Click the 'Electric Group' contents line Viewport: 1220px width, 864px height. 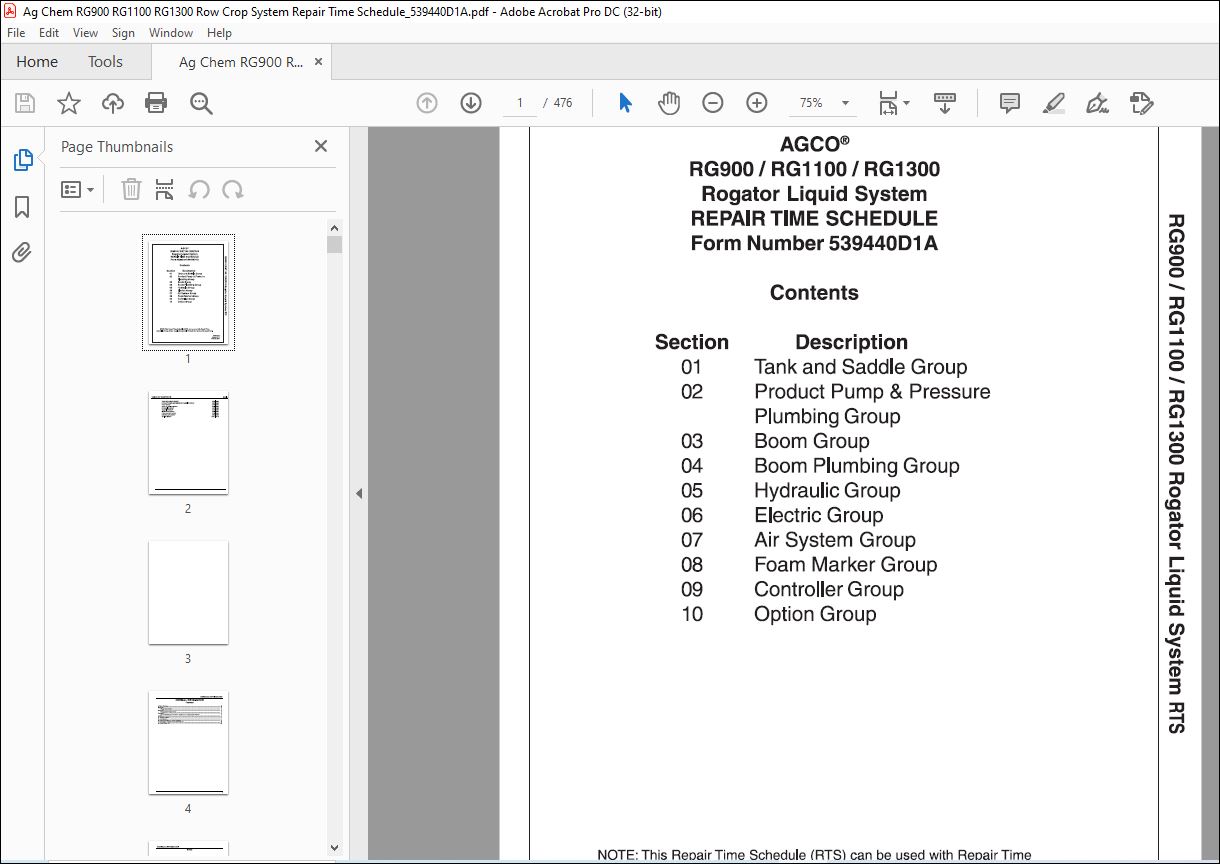[818, 515]
